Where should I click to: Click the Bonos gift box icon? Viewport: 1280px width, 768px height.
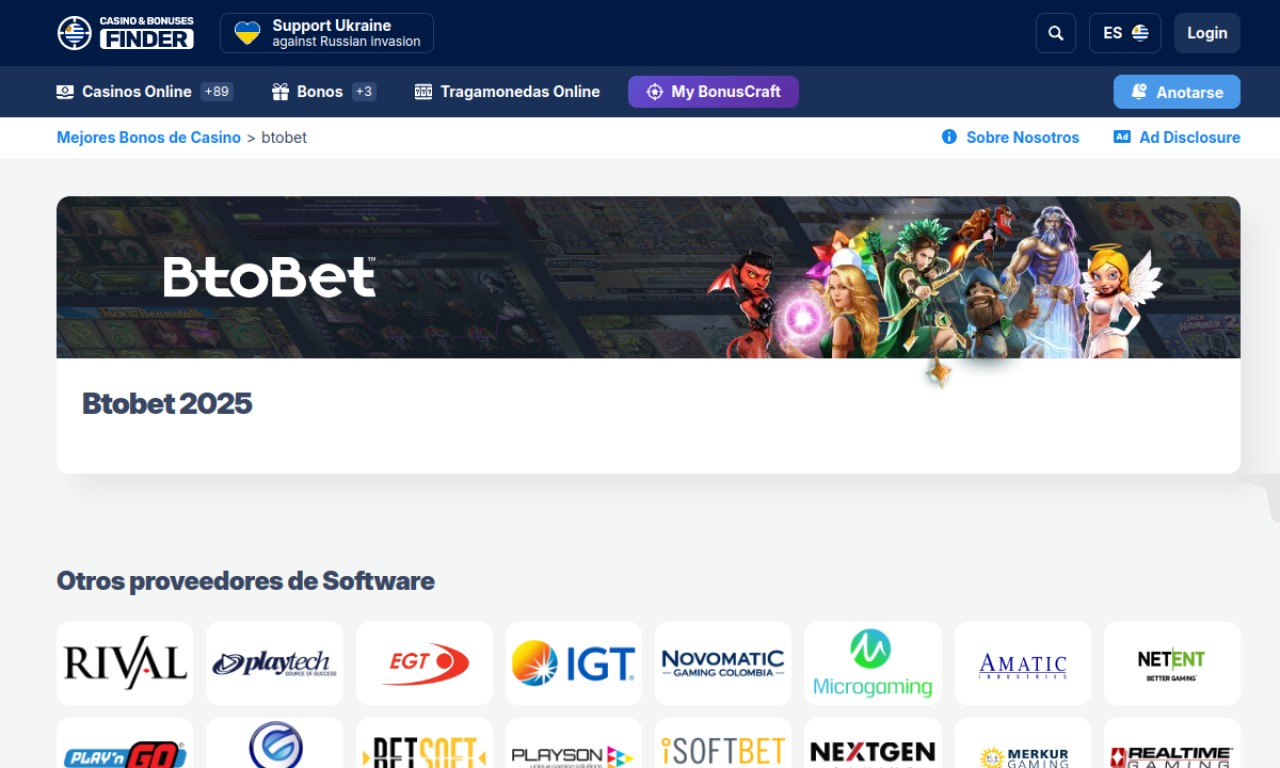(280, 92)
